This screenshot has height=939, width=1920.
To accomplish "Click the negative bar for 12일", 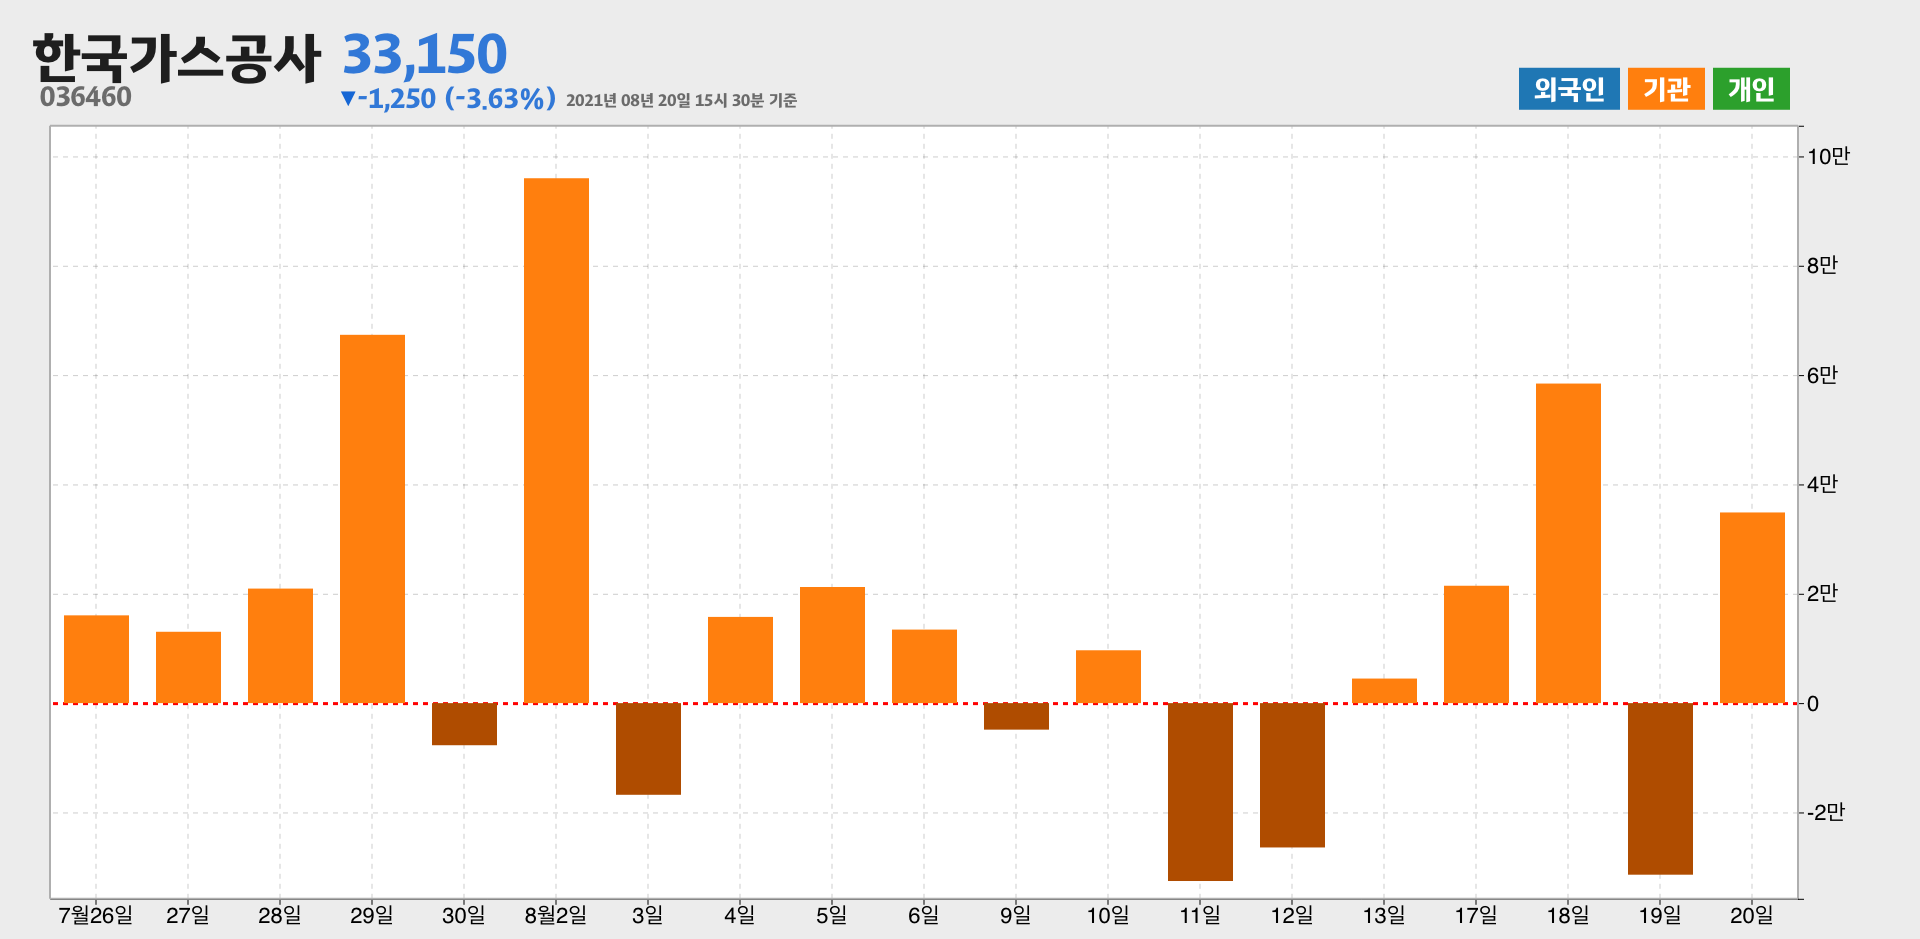I will pos(1292,775).
